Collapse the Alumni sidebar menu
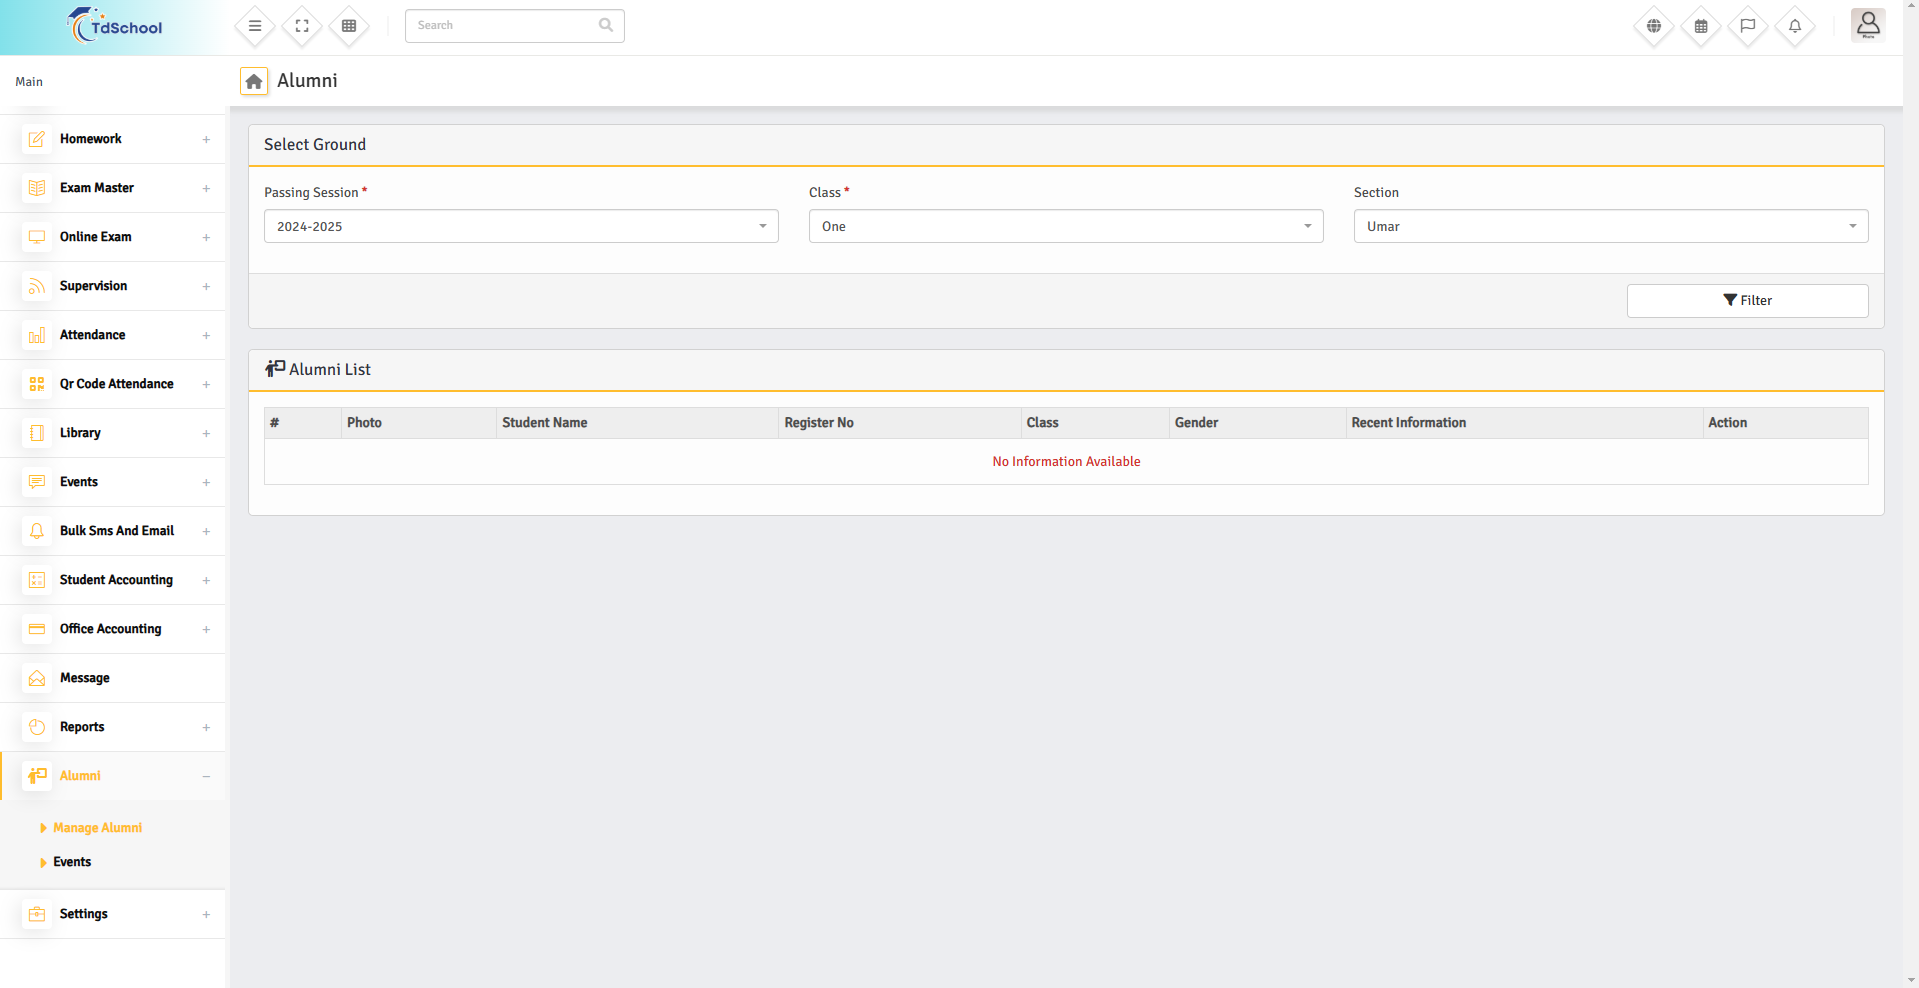The image size is (1919, 988). (x=112, y=776)
